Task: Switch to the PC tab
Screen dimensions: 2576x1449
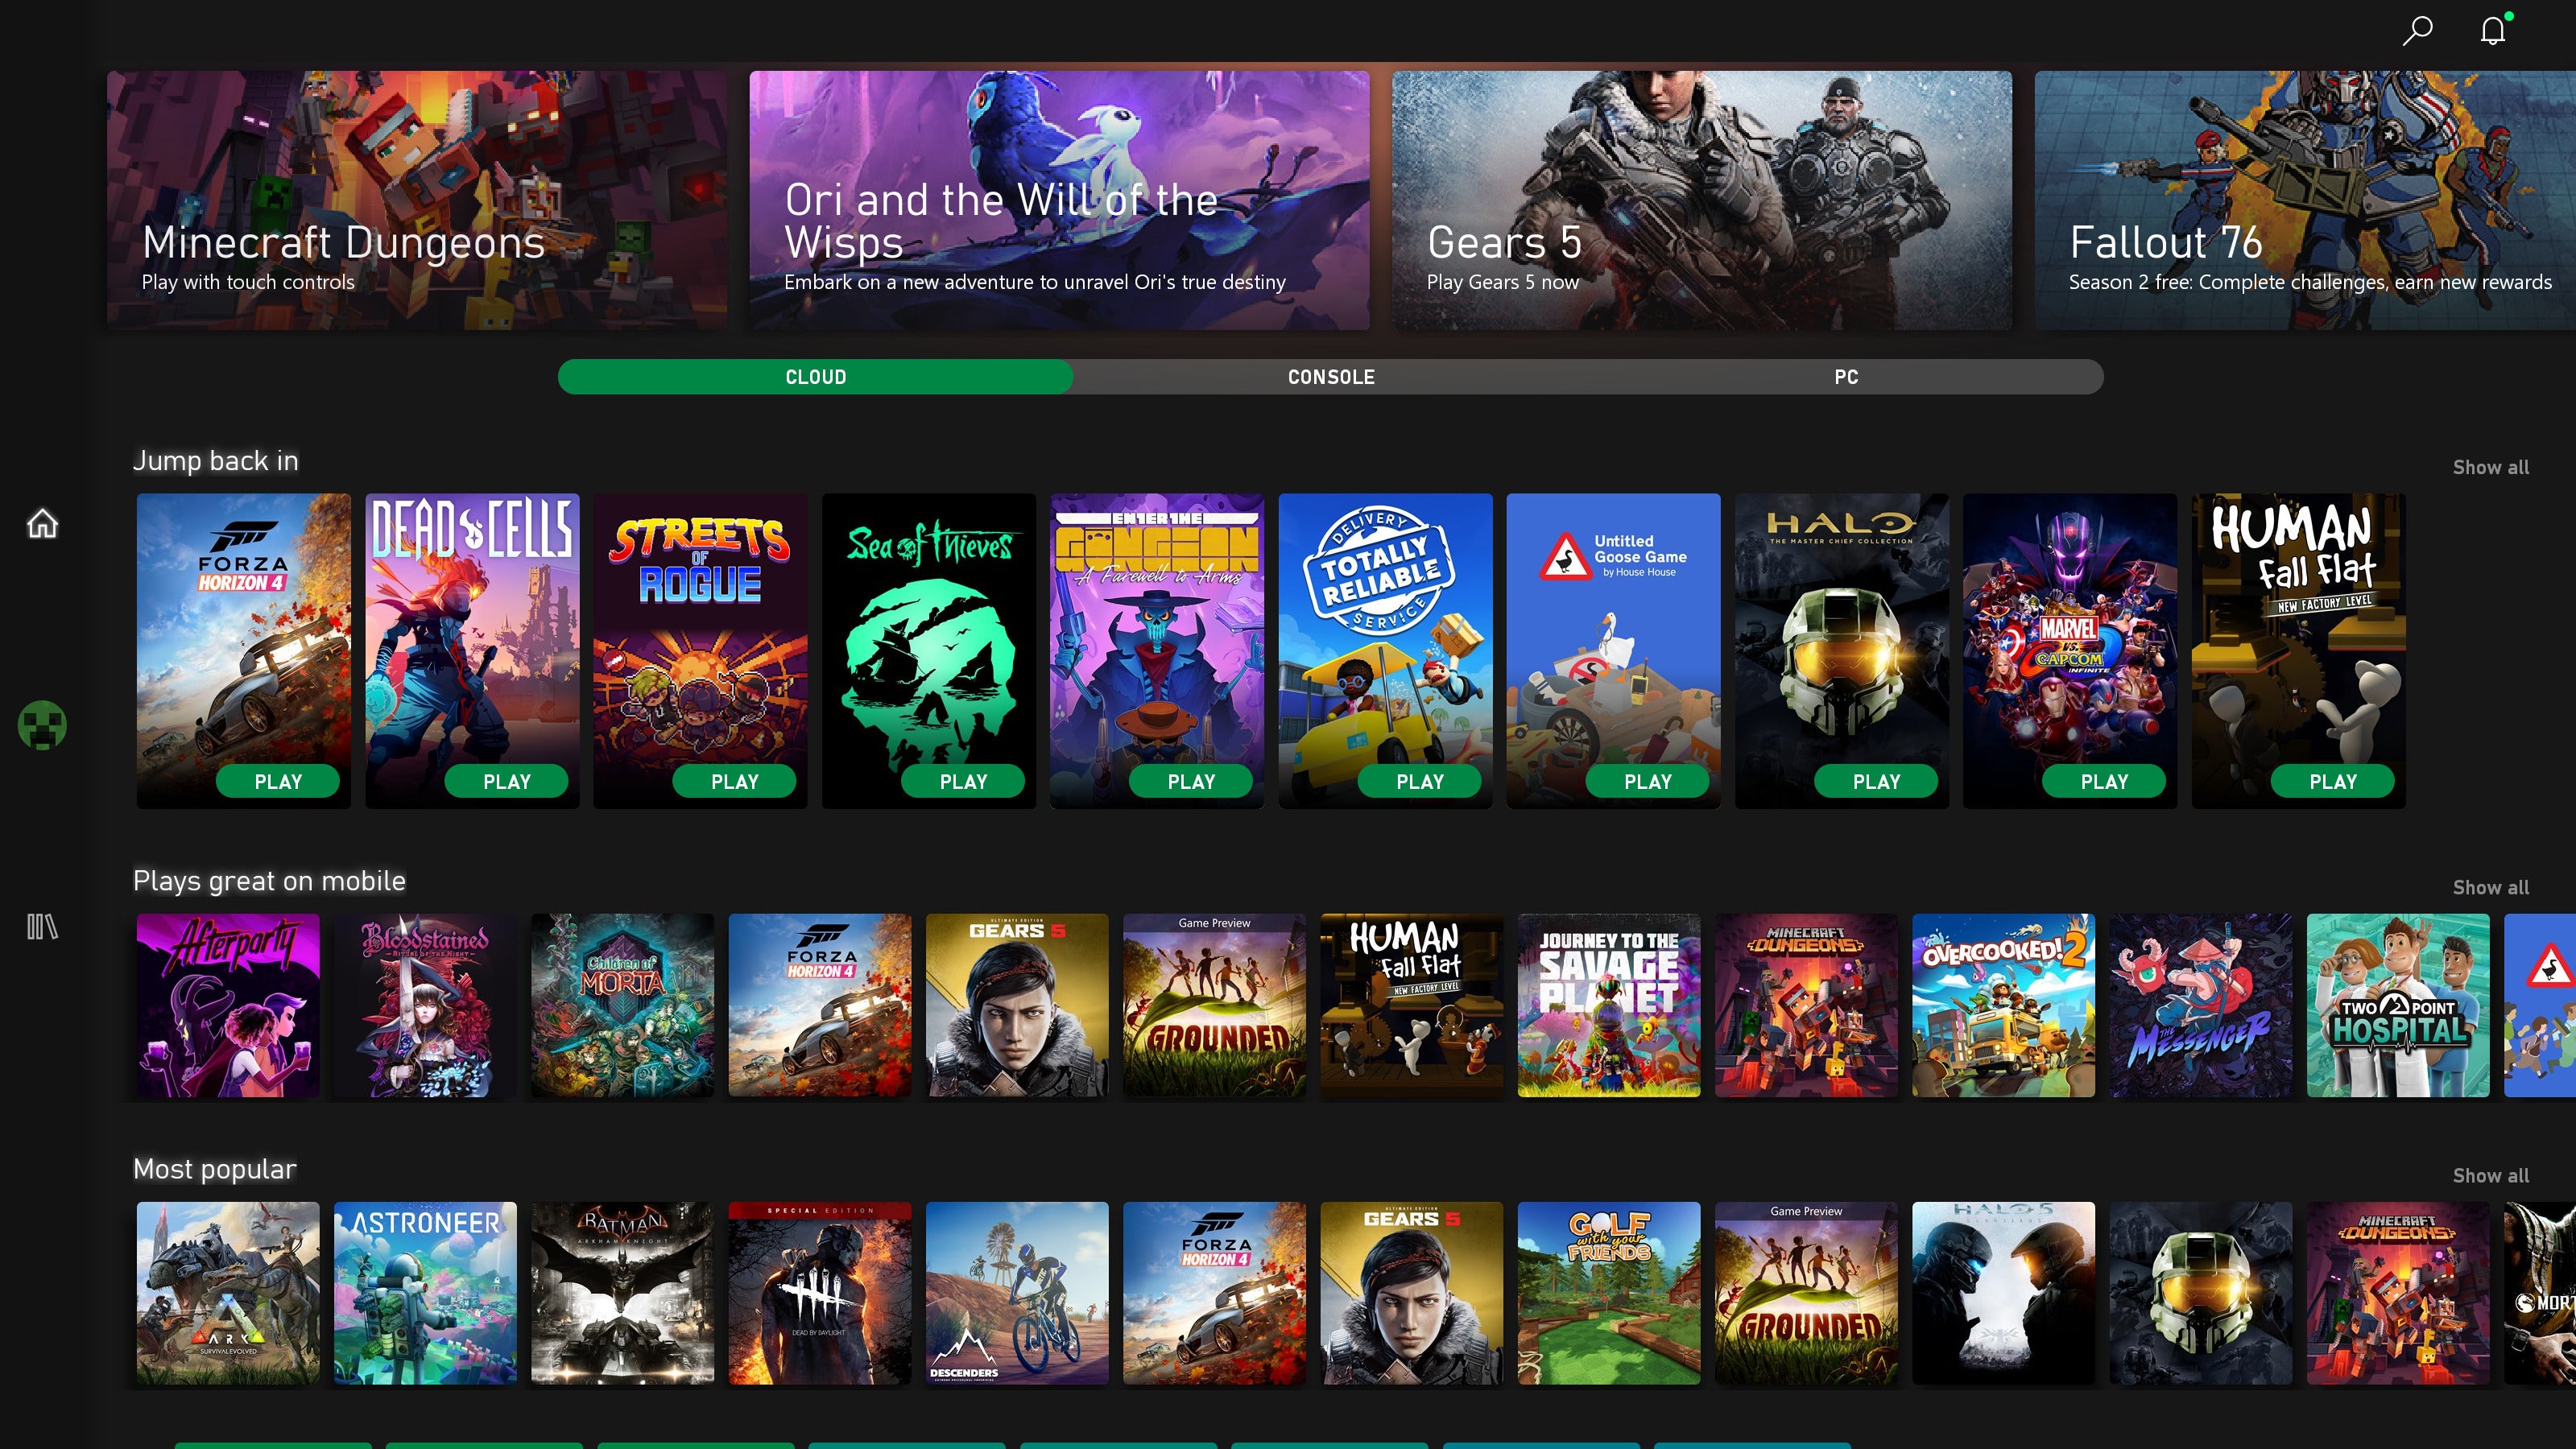Action: (1846, 375)
